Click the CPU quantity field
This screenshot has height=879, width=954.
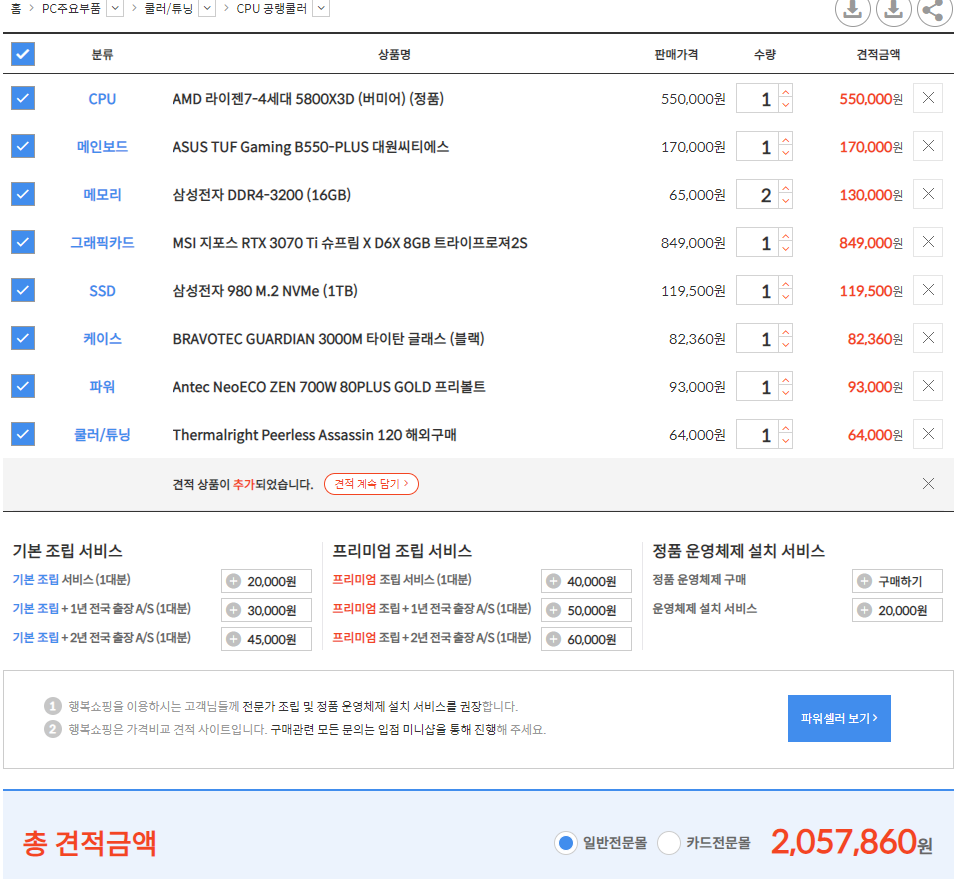pyautogui.click(x=757, y=99)
